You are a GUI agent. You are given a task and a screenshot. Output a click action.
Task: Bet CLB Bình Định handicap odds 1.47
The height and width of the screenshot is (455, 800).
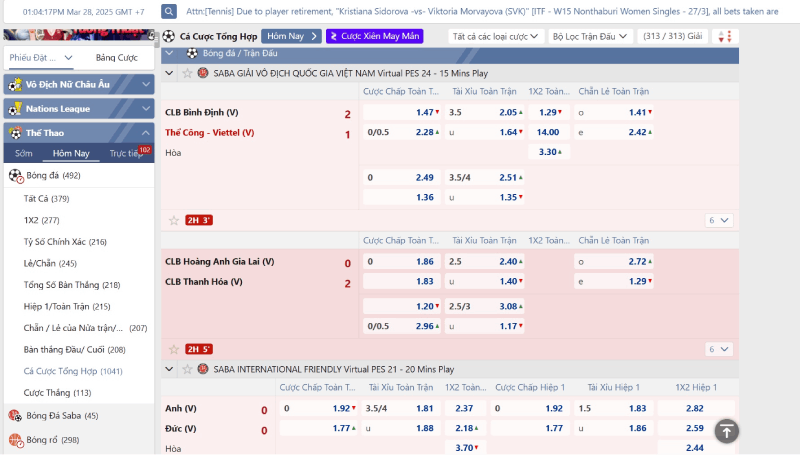click(402, 112)
